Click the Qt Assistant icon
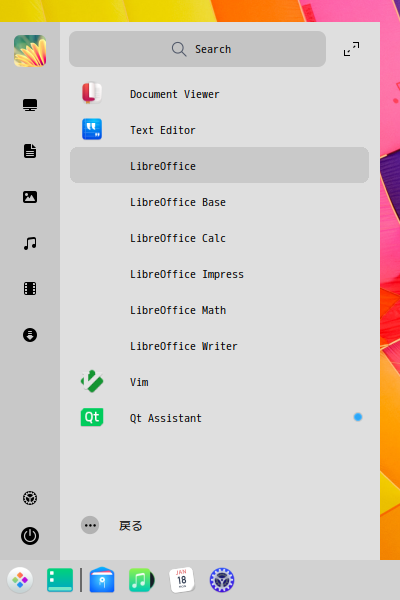 pos(92,417)
